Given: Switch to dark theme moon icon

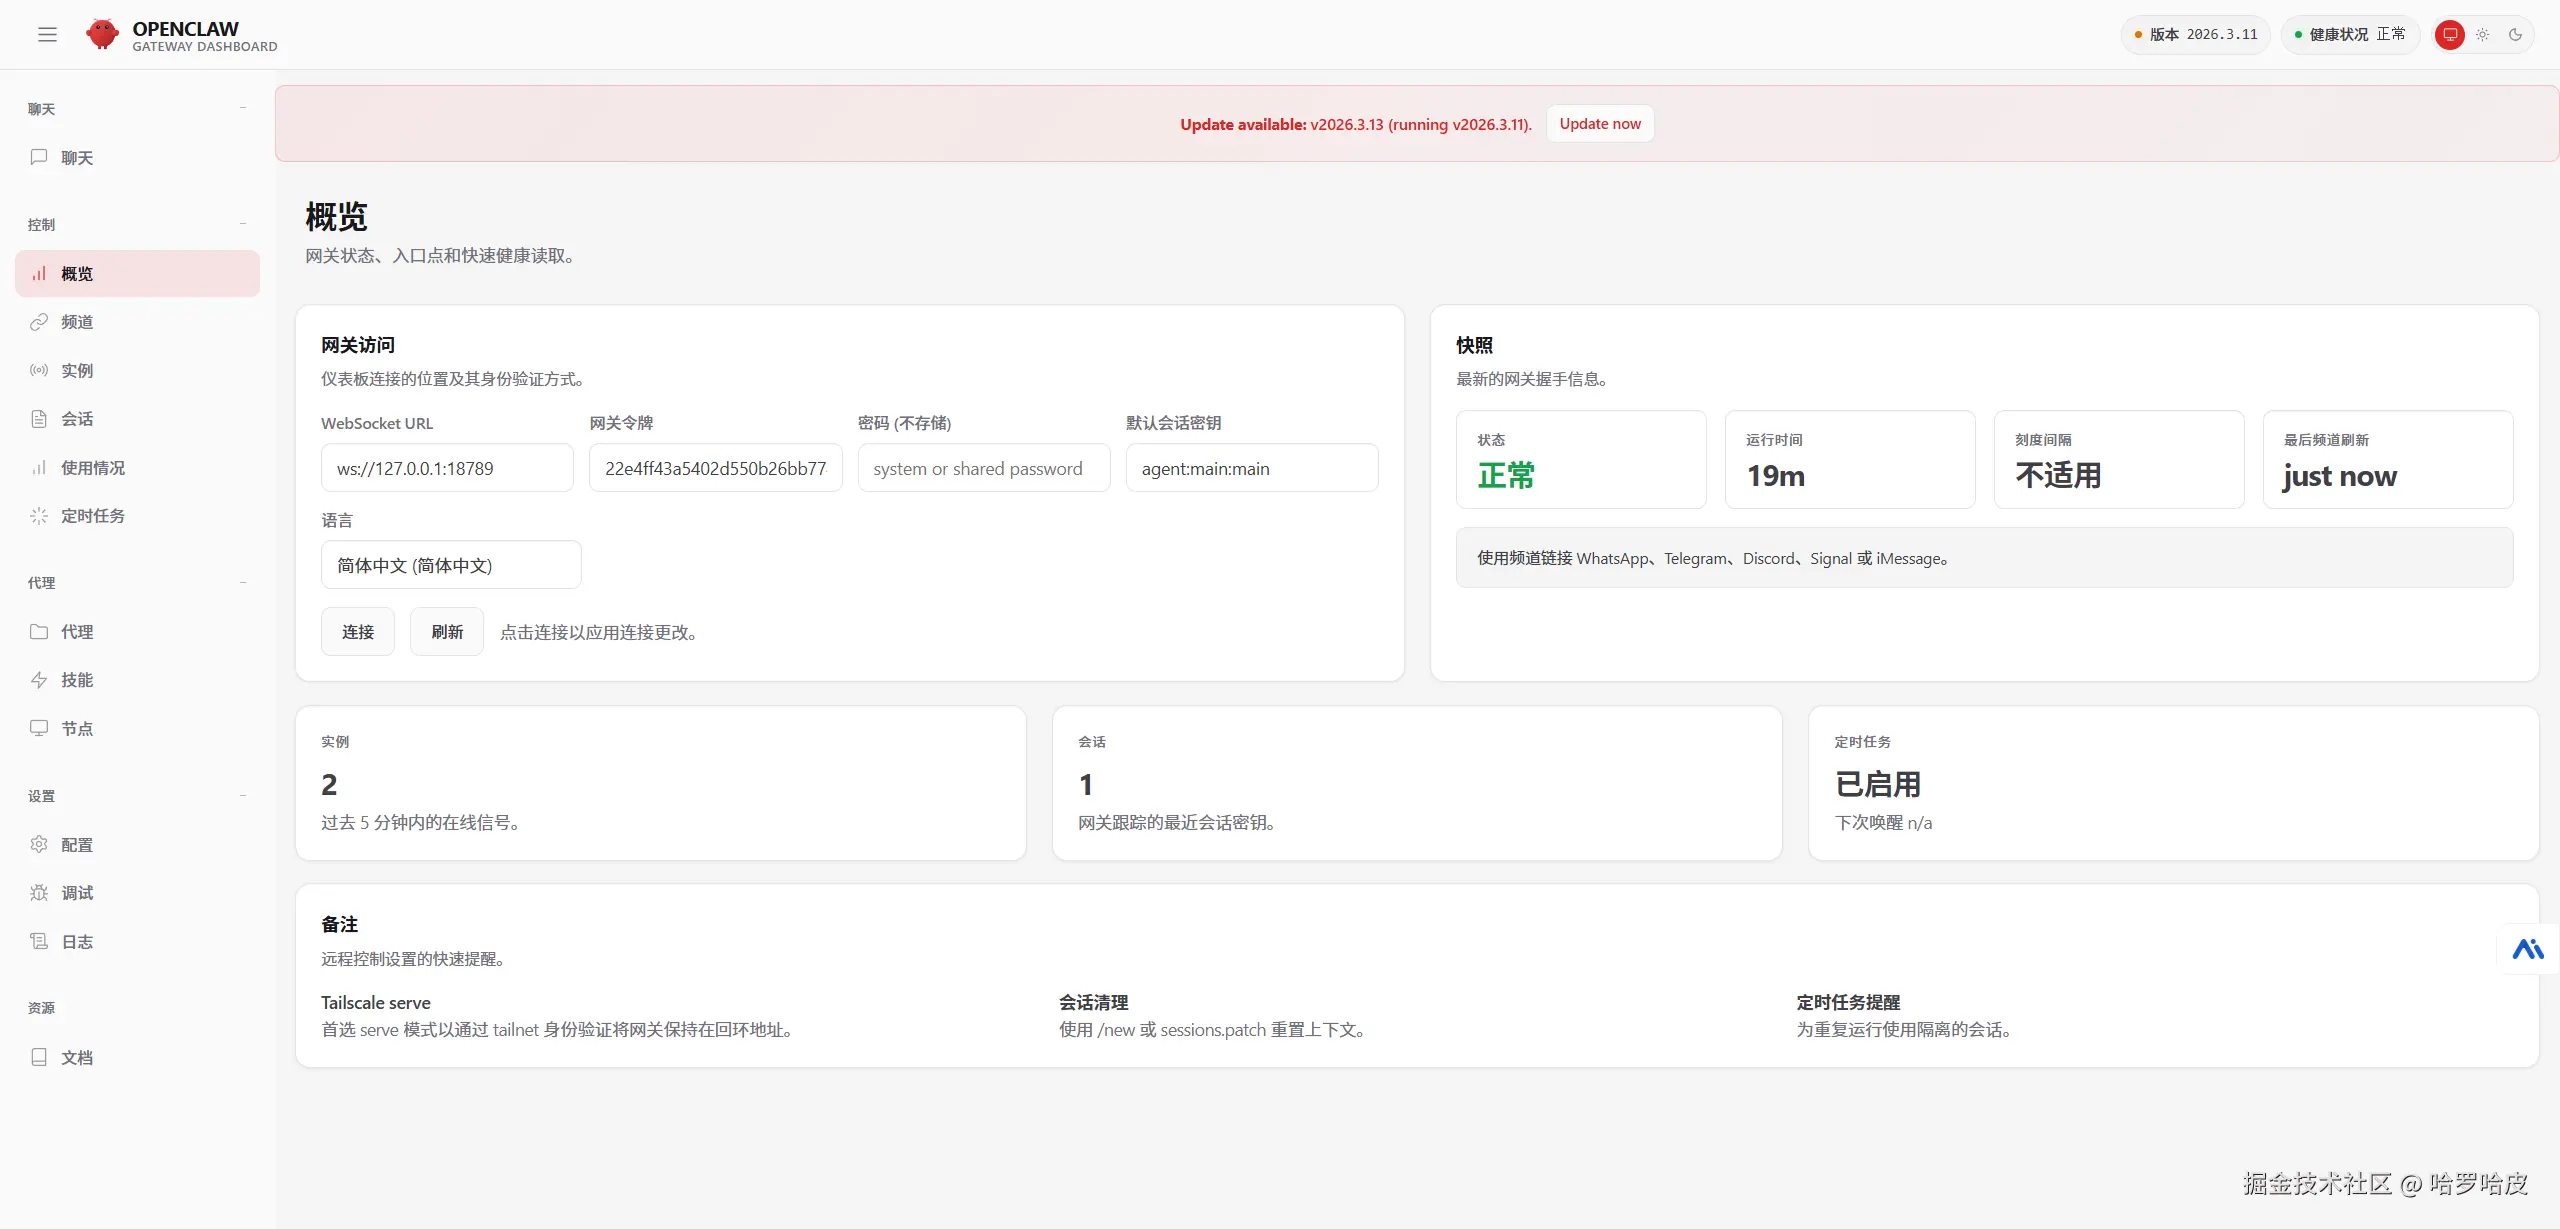Looking at the screenshot, I should pos(2515,35).
